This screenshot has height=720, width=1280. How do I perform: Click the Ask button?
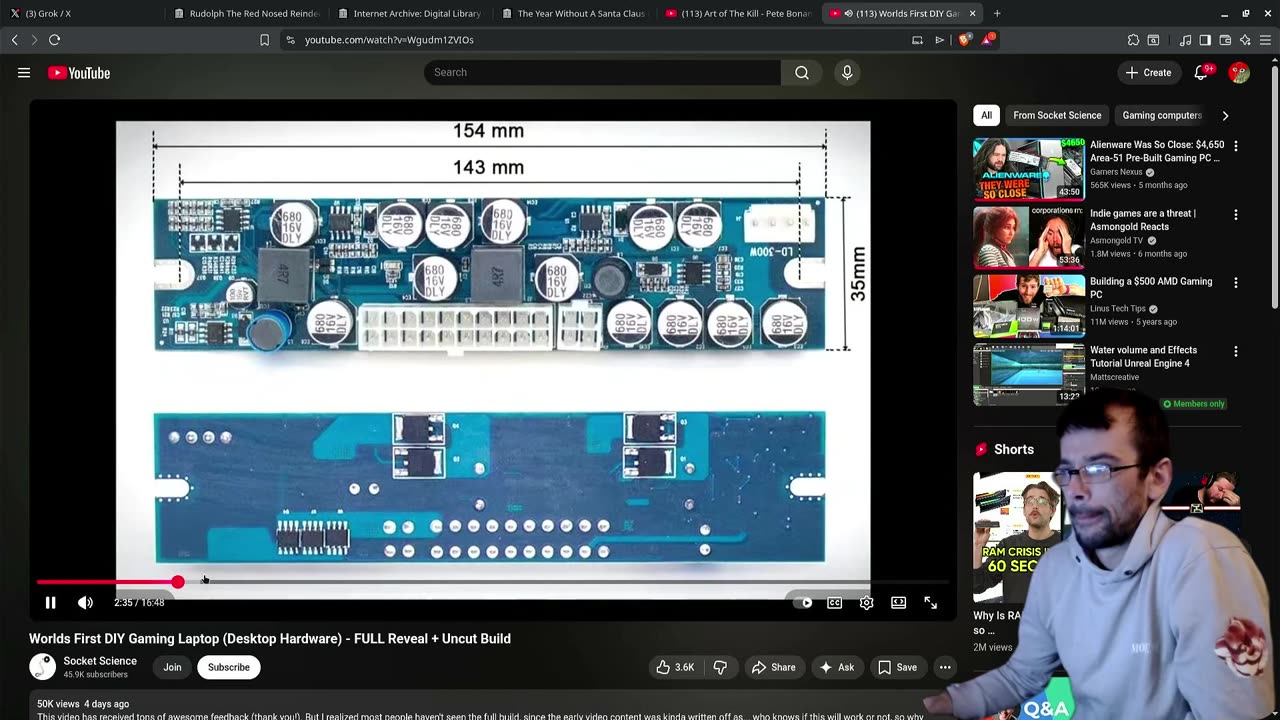837,667
